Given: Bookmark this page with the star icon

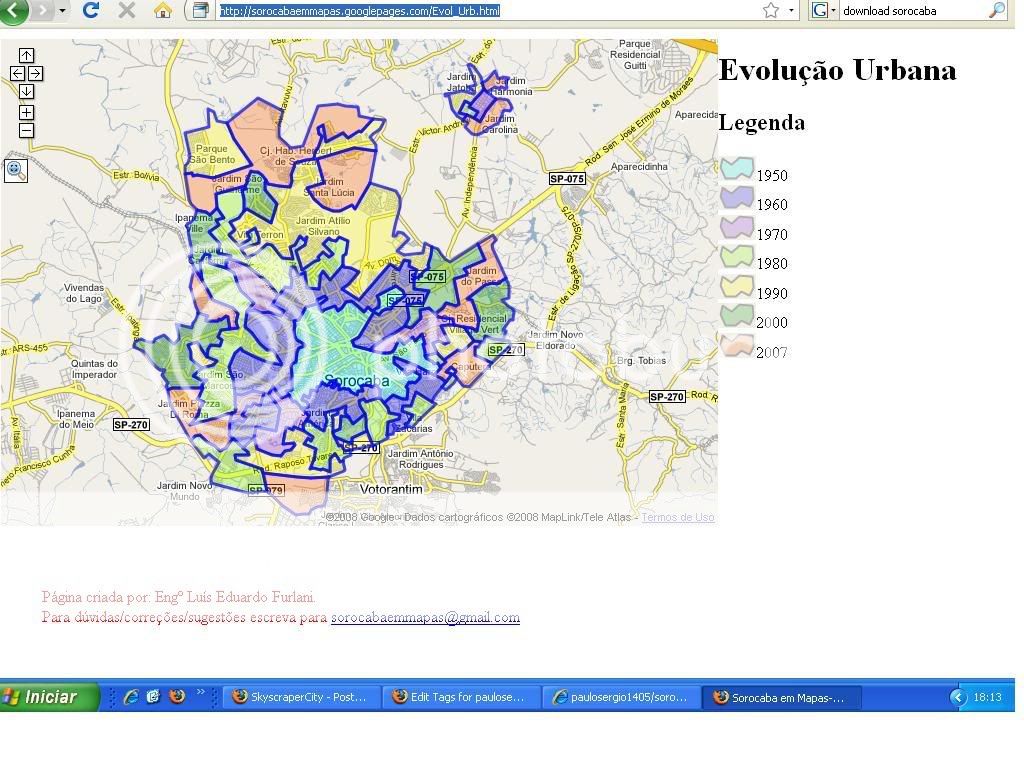Looking at the screenshot, I should 770,11.
